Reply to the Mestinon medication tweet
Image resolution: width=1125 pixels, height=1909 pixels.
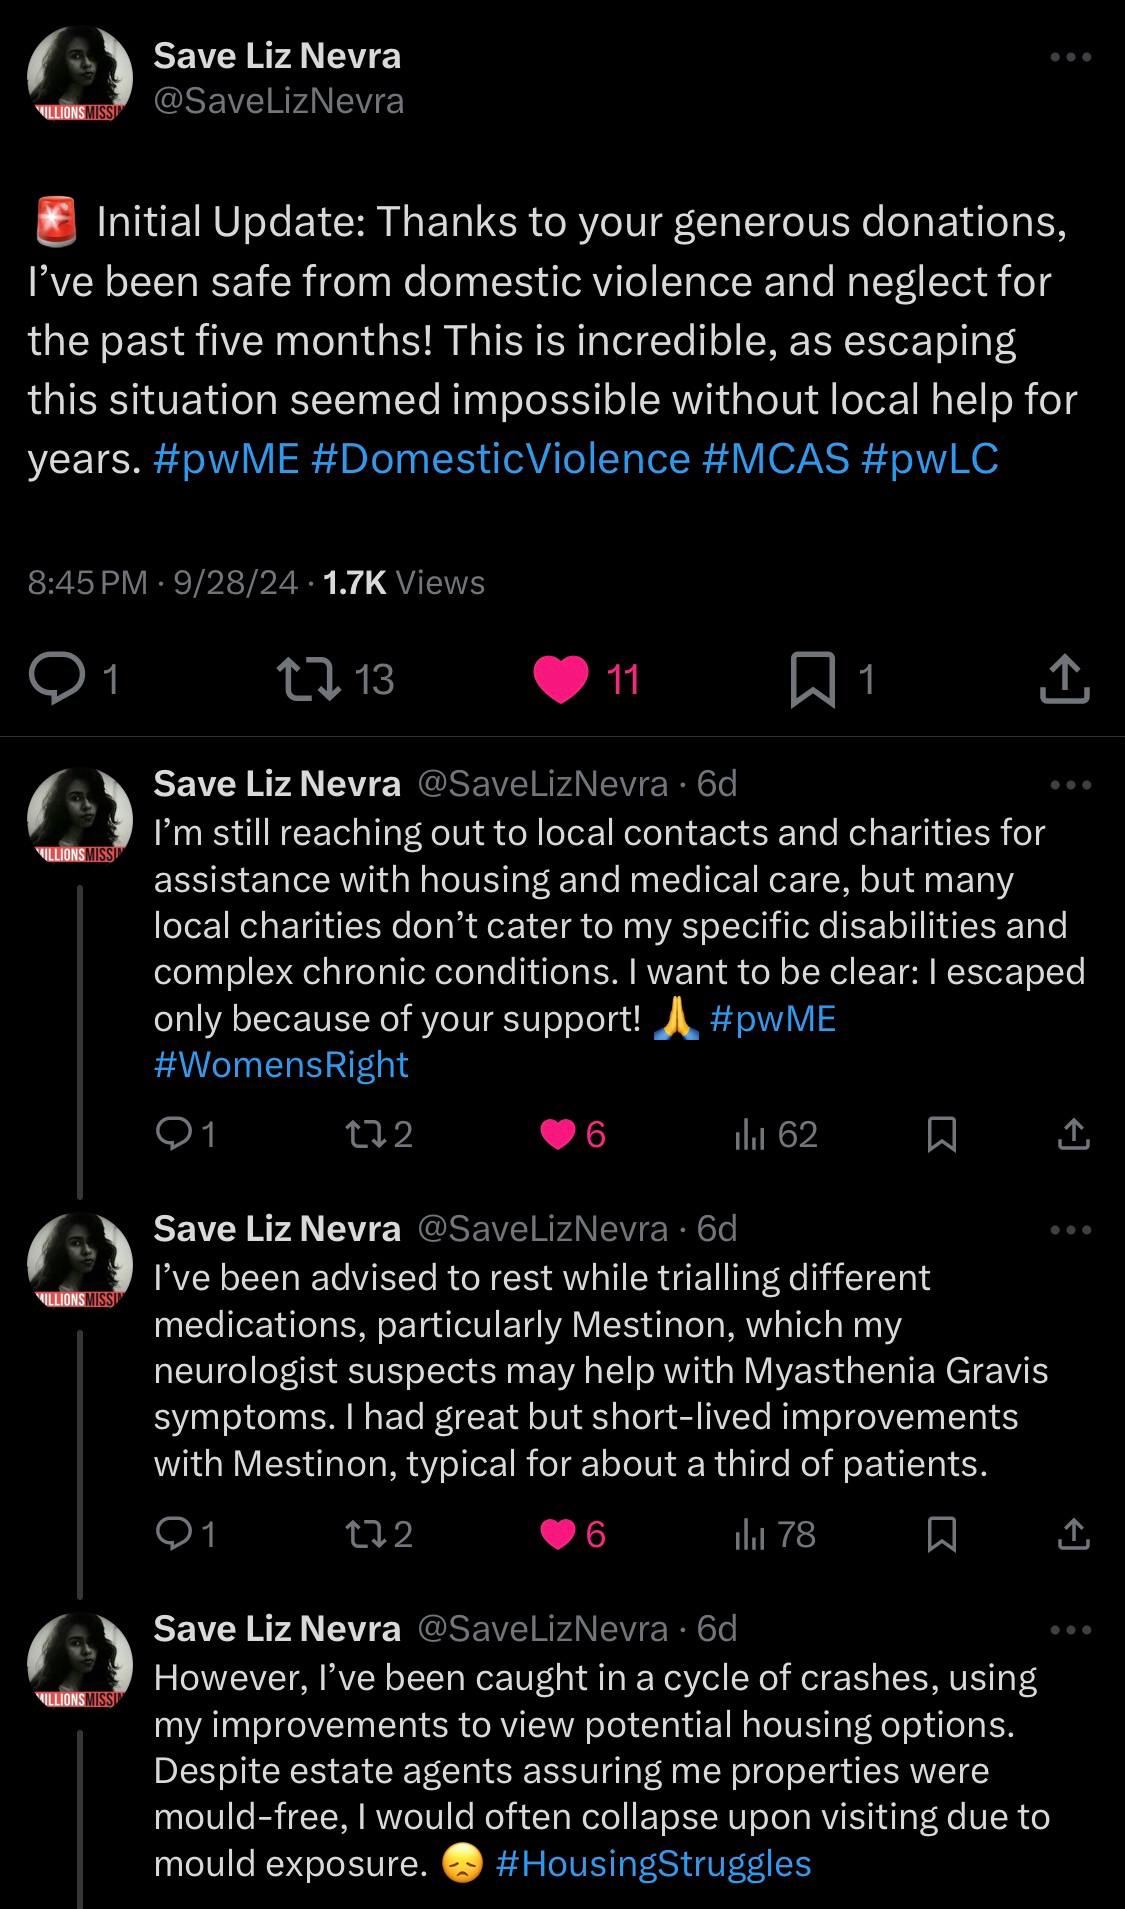tap(174, 1534)
